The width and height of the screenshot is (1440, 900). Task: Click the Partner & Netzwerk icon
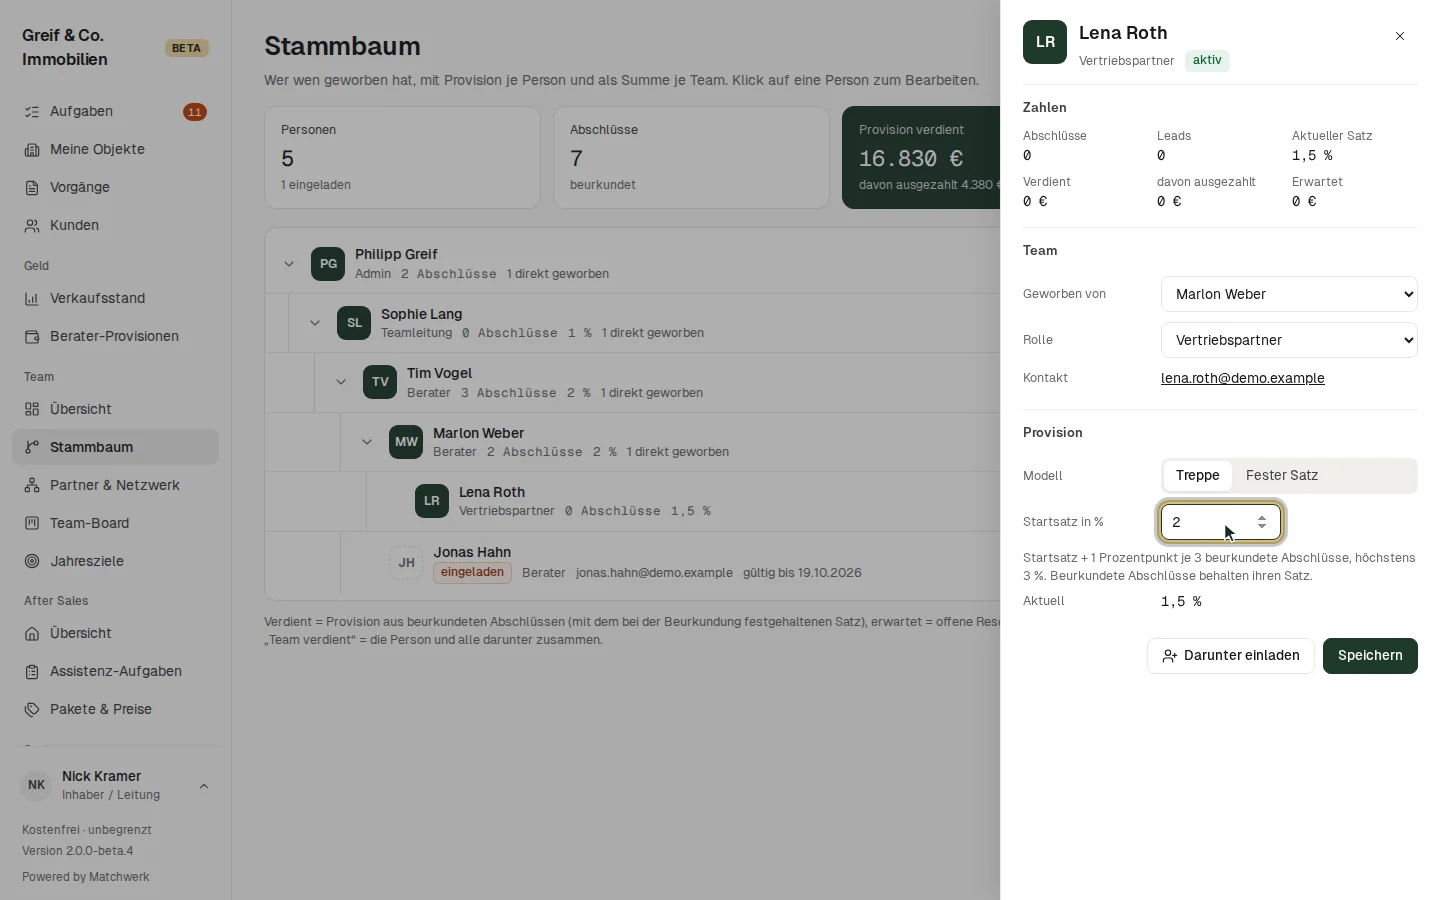pyautogui.click(x=32, y=486)
